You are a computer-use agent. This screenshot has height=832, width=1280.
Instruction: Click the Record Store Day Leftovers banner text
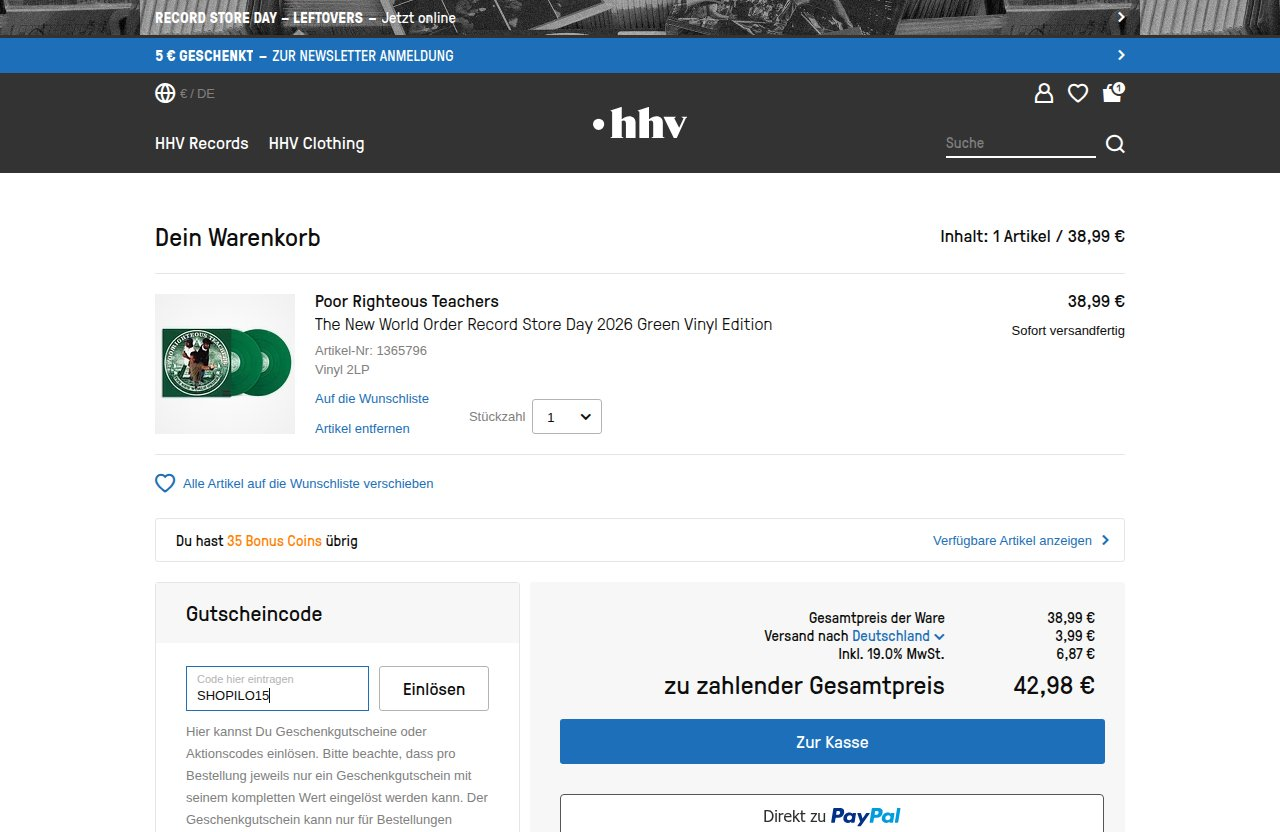click(x=305, y=18)
